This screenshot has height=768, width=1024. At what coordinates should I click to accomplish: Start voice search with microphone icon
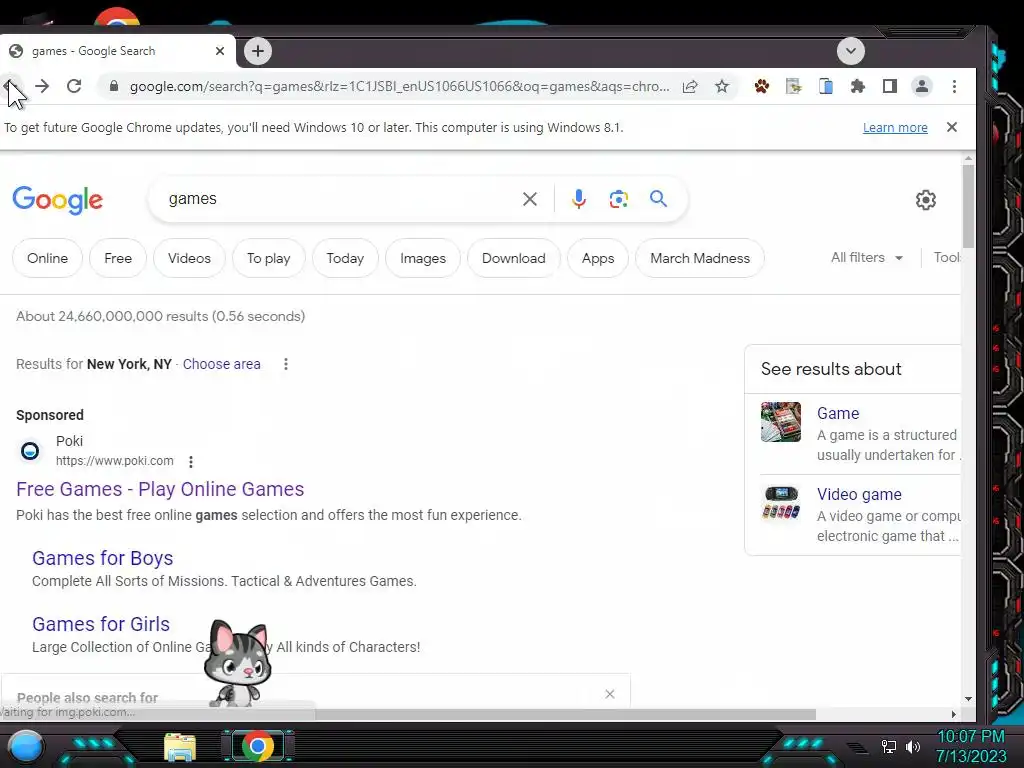579,199
